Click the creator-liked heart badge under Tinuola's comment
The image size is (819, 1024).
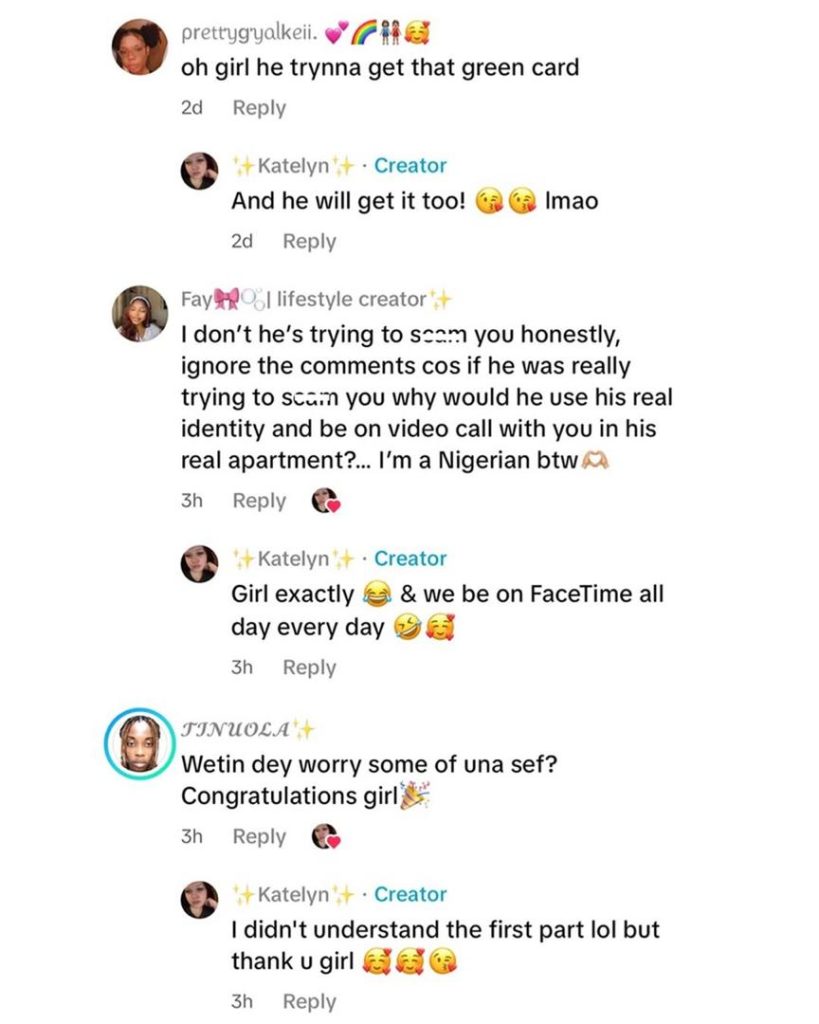click(327, 836)
